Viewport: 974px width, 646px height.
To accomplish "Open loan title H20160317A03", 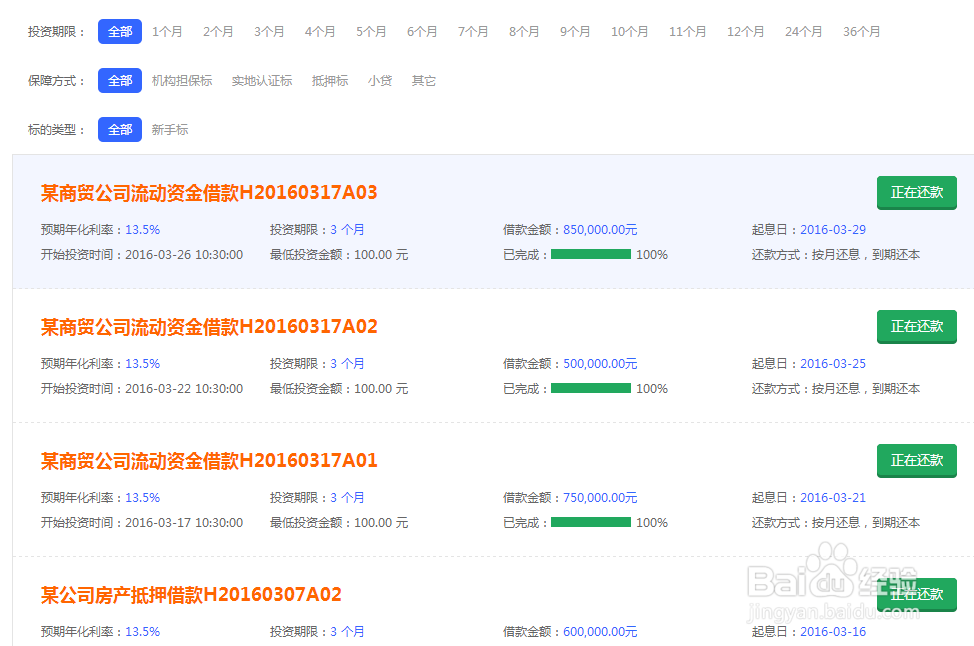I will [209, 193].
